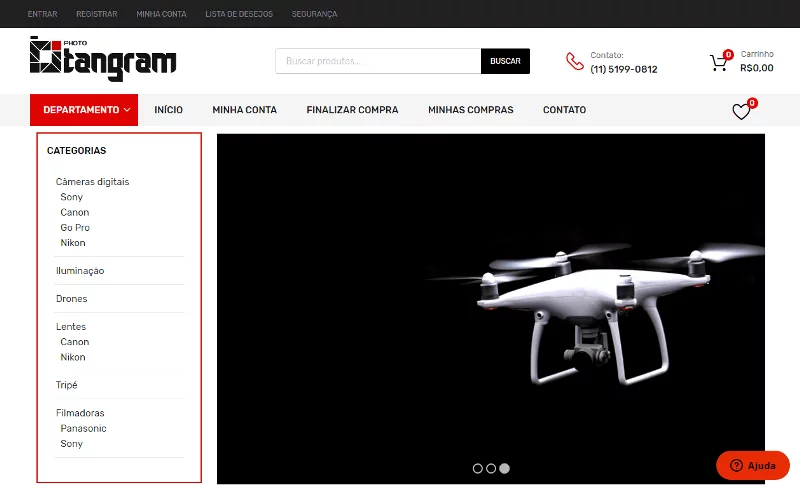Open the Drones category link
This screenshot has width=800, height=488.
click(x=71, y=299)
